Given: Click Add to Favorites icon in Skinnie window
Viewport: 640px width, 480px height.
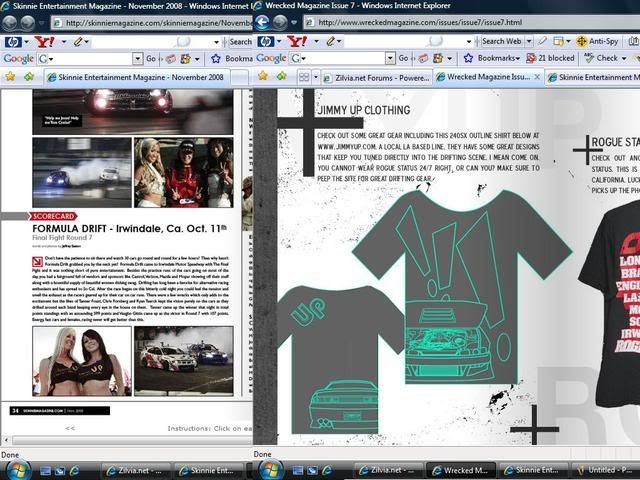Looking at the screenshot, I should [x=29, y=76].
